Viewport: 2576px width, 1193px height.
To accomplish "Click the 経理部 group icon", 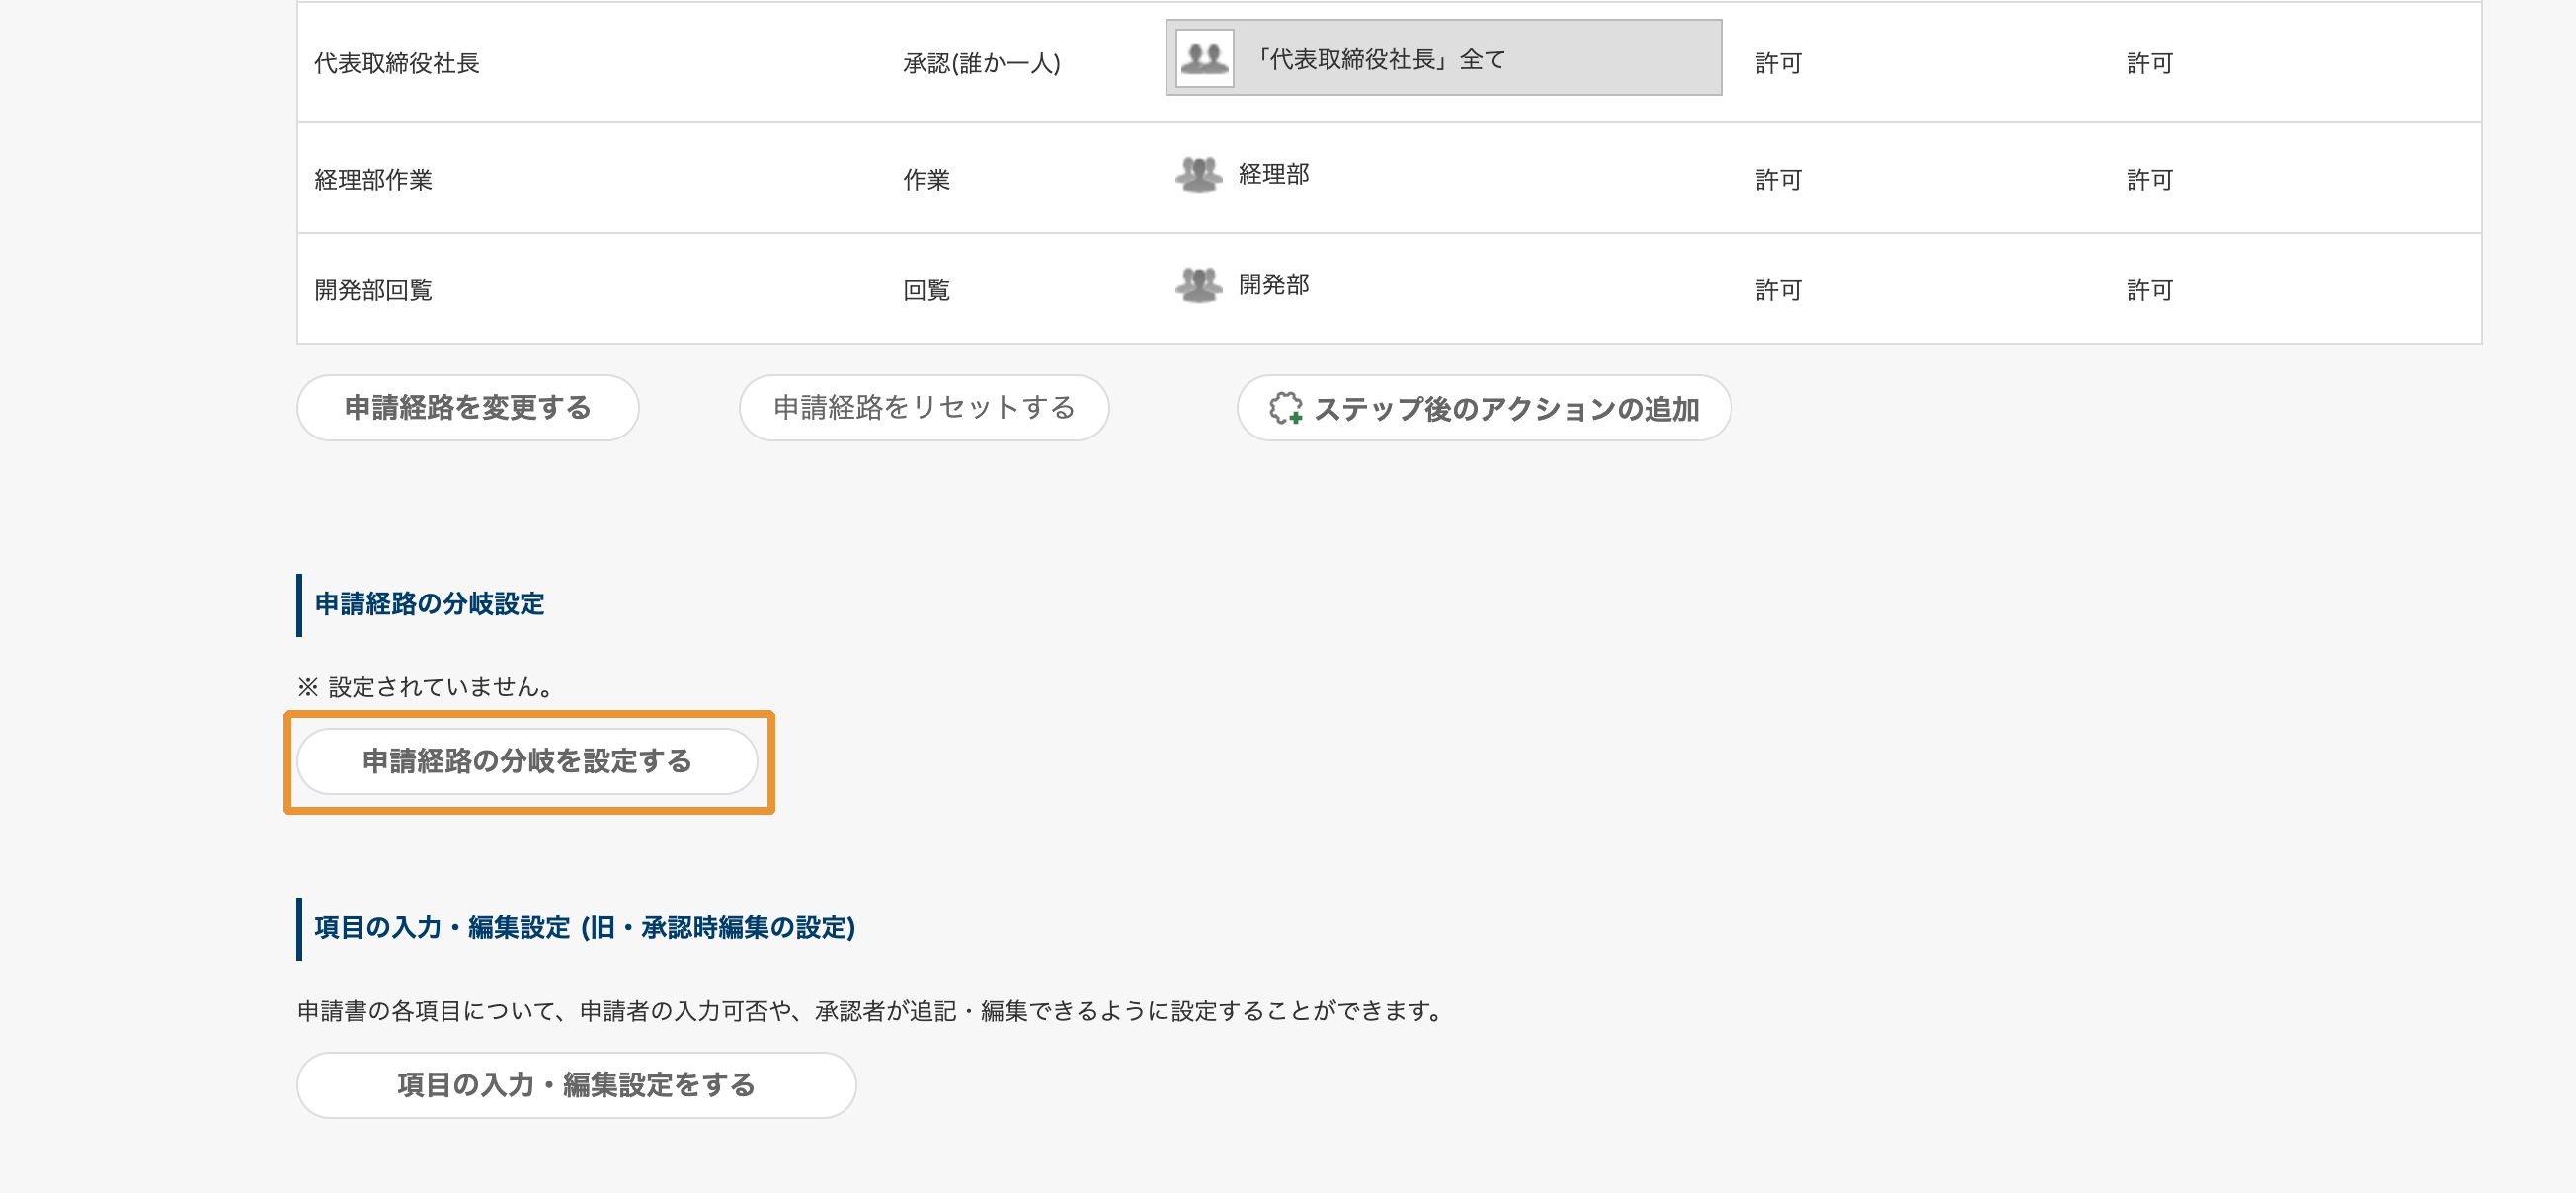I will [x=1198, y=174].
